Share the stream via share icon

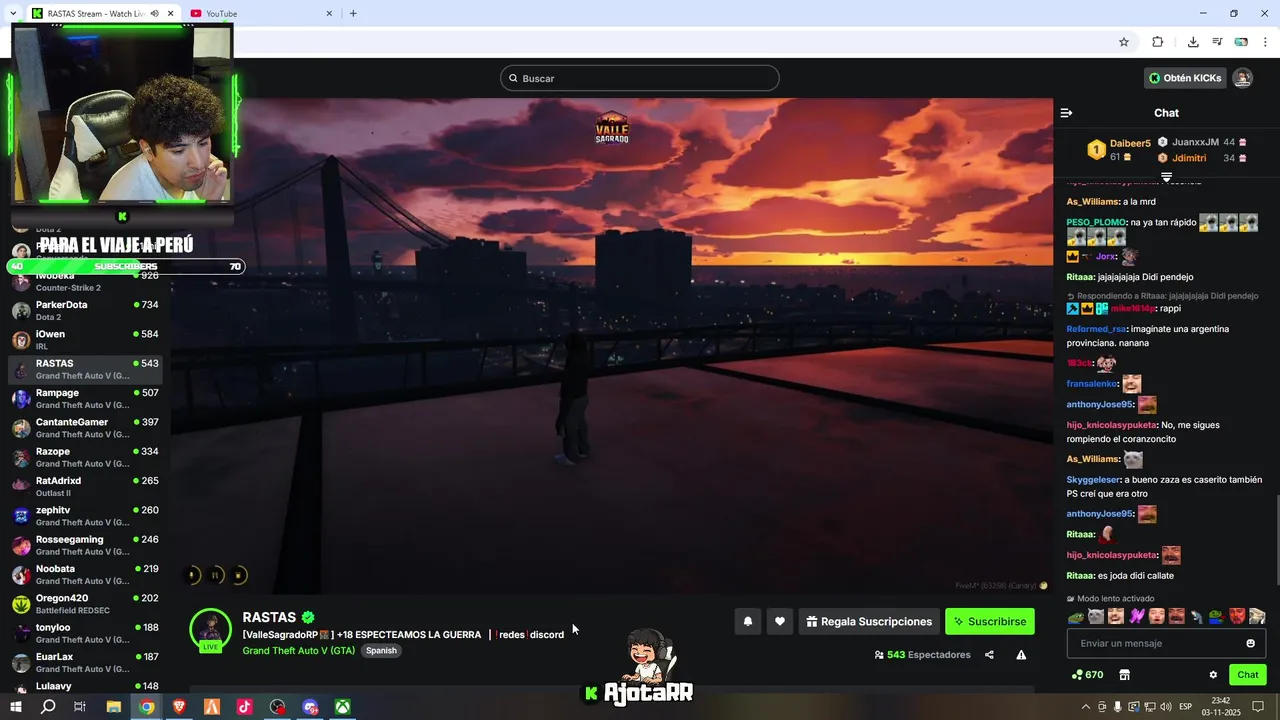coord(989,655)
